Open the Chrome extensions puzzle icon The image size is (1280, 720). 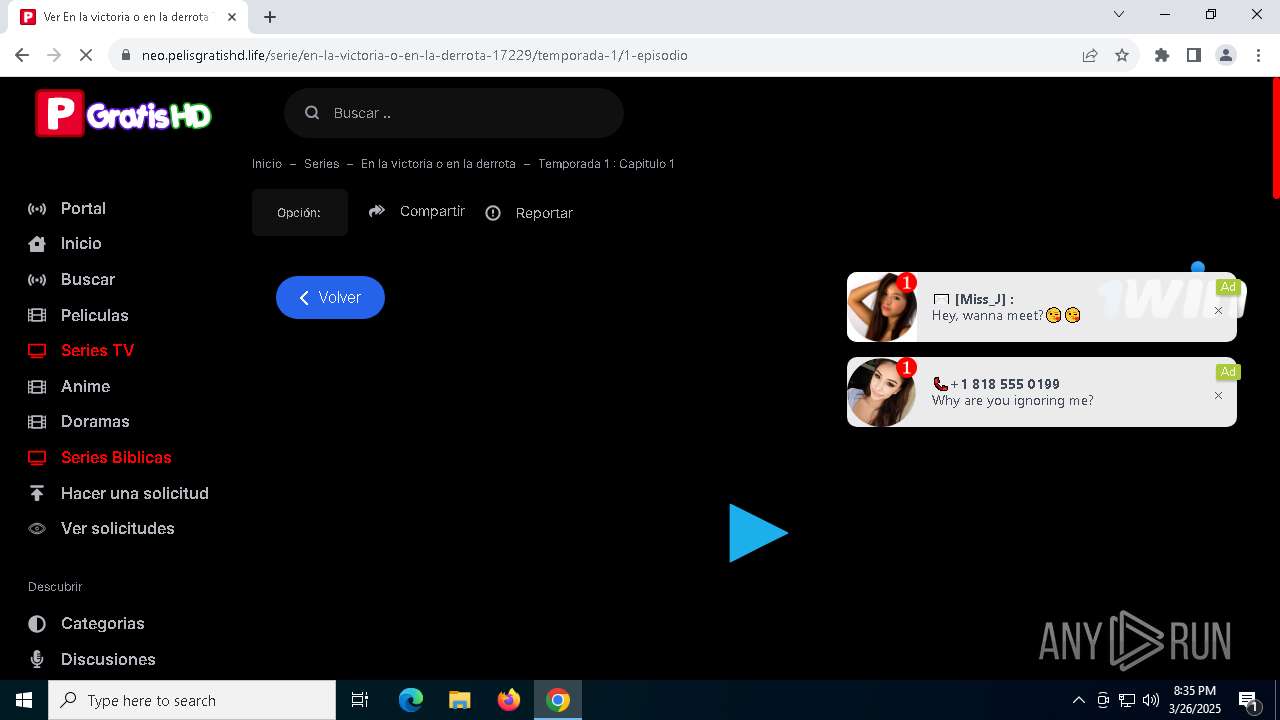click(1162, 55)
